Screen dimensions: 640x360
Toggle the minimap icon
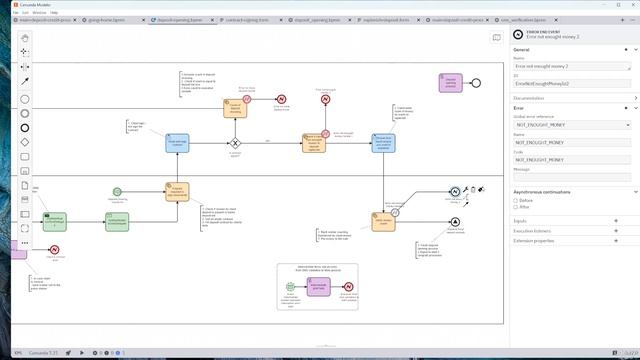point(496,38)
